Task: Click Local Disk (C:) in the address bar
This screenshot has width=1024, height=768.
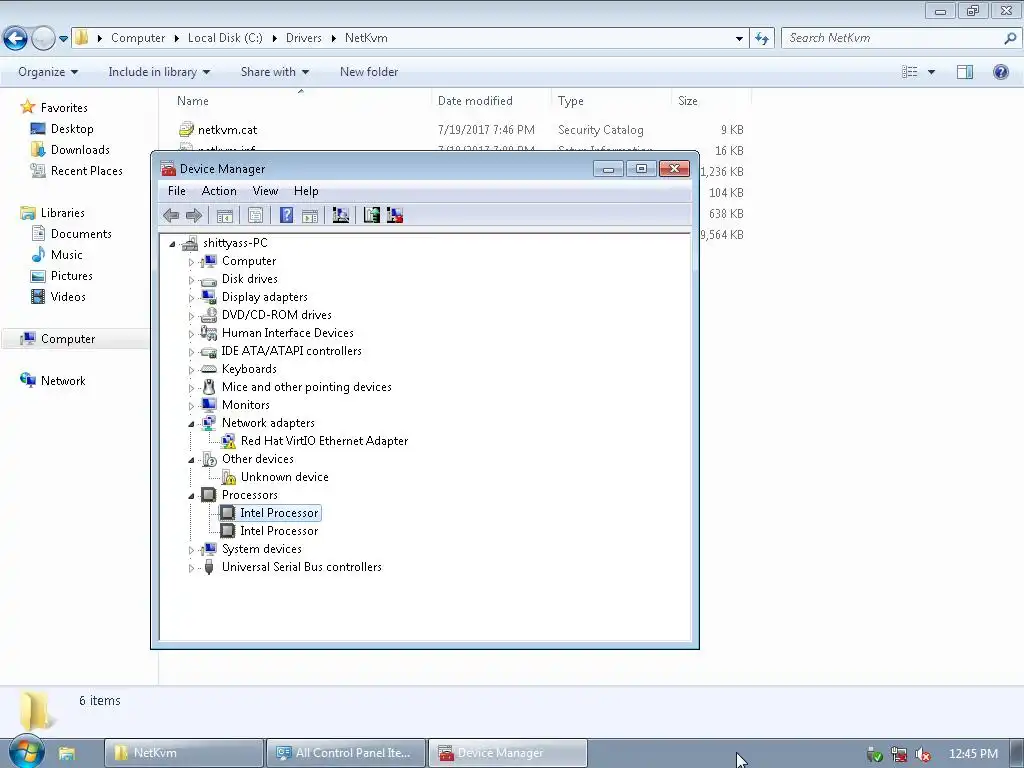Action: 225,38
